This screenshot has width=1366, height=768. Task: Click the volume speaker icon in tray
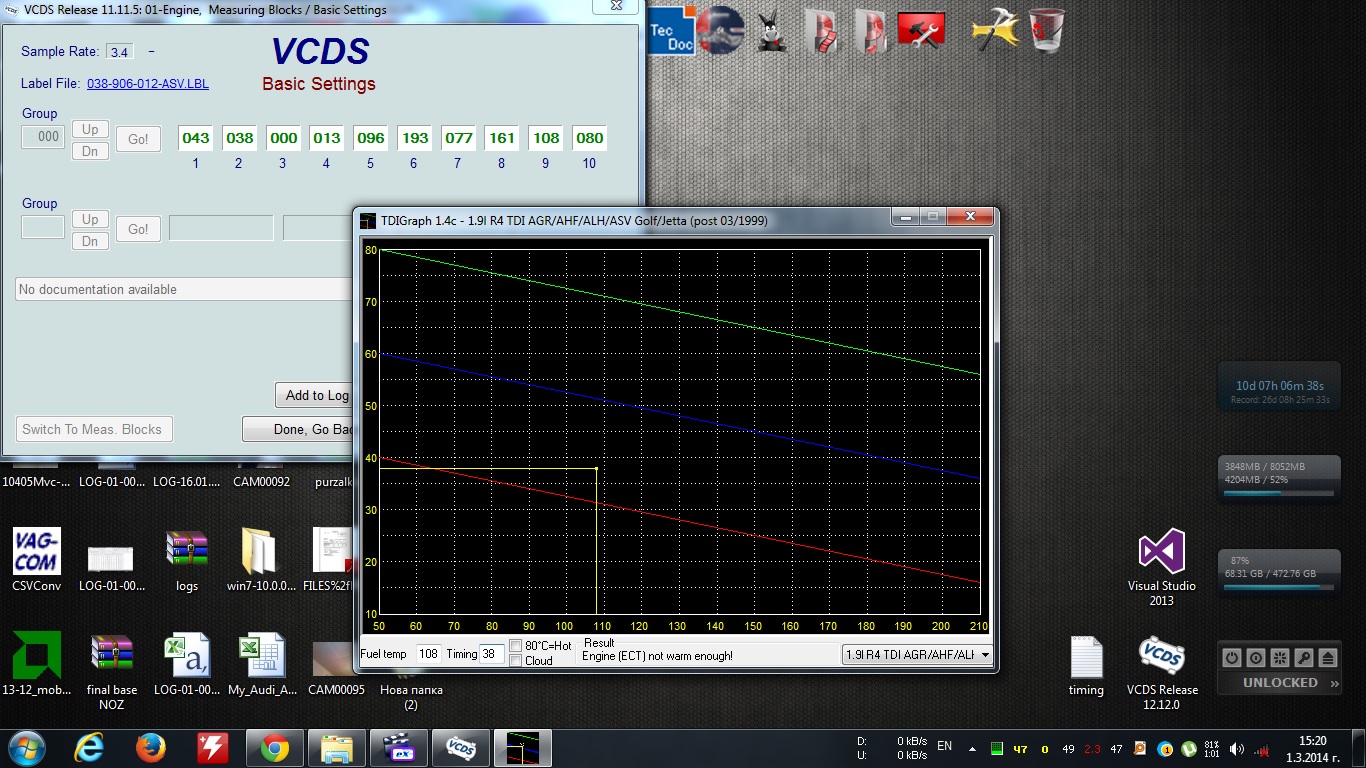click(1236, 748)
